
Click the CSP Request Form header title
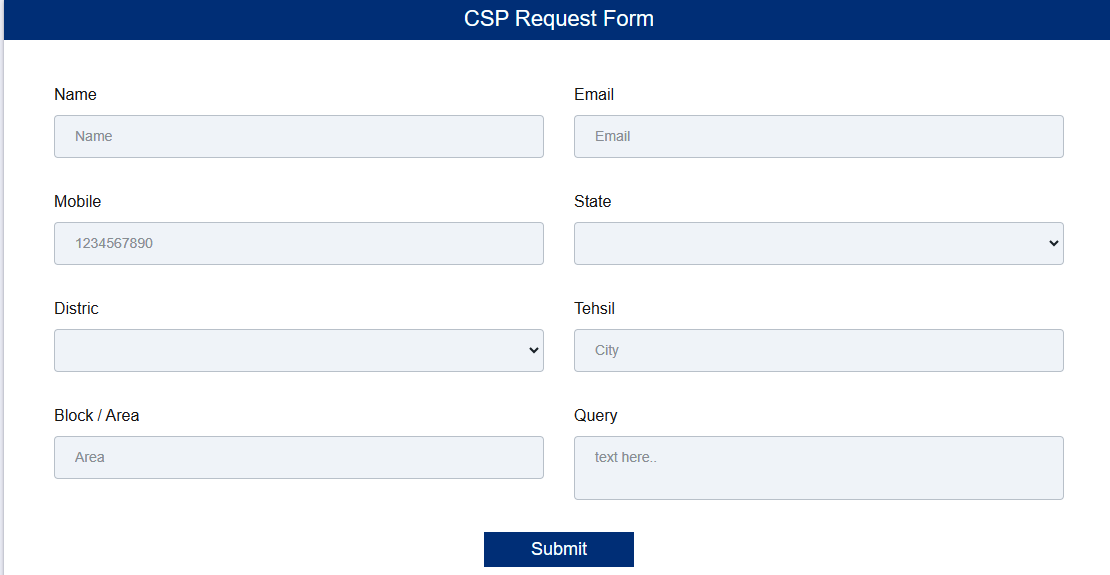click(x=558, y=19)
